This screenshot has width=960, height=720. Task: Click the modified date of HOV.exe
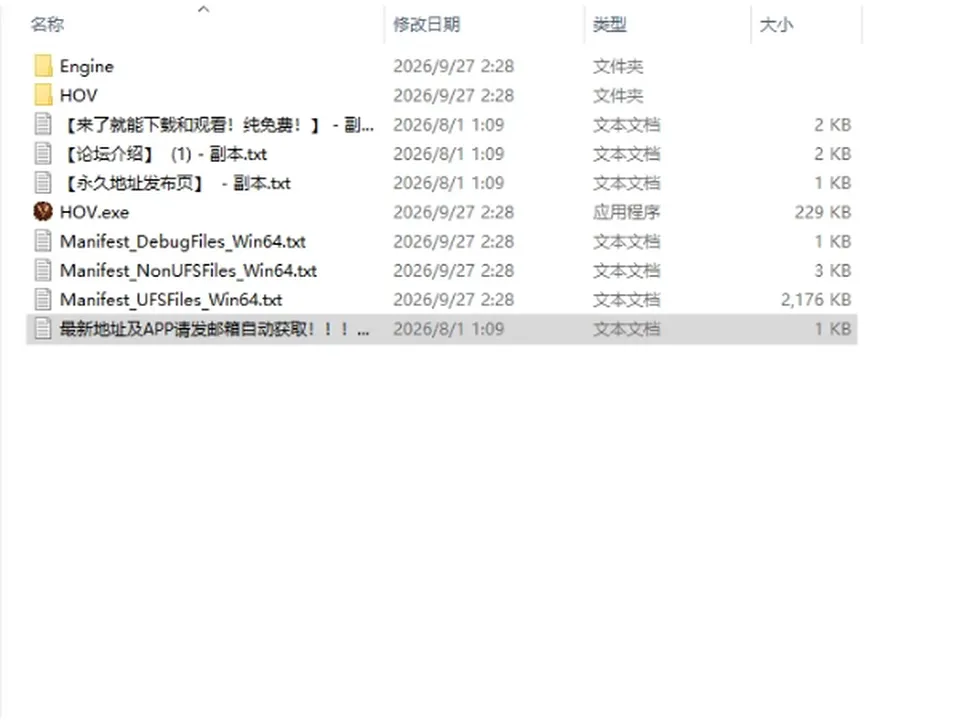(x=454, y=212)
